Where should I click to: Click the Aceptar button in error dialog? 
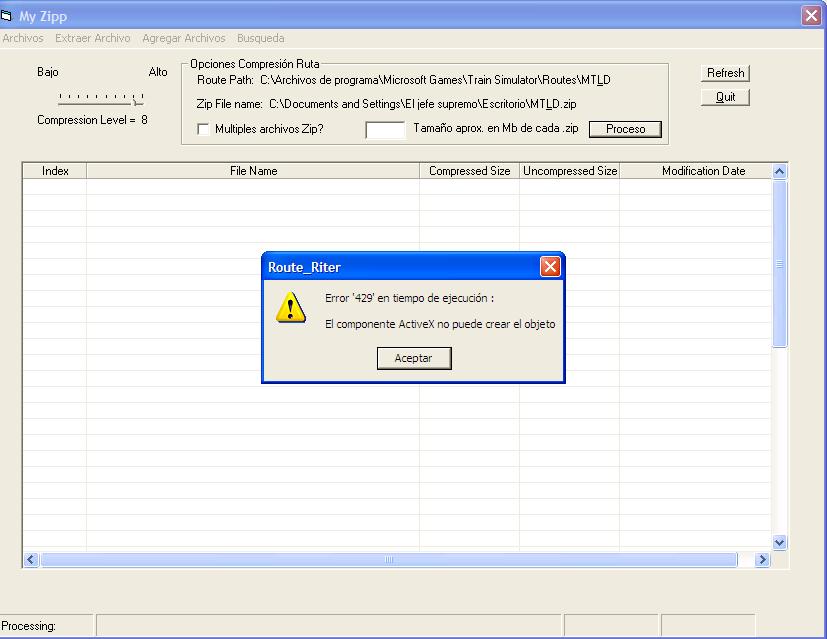414,358
